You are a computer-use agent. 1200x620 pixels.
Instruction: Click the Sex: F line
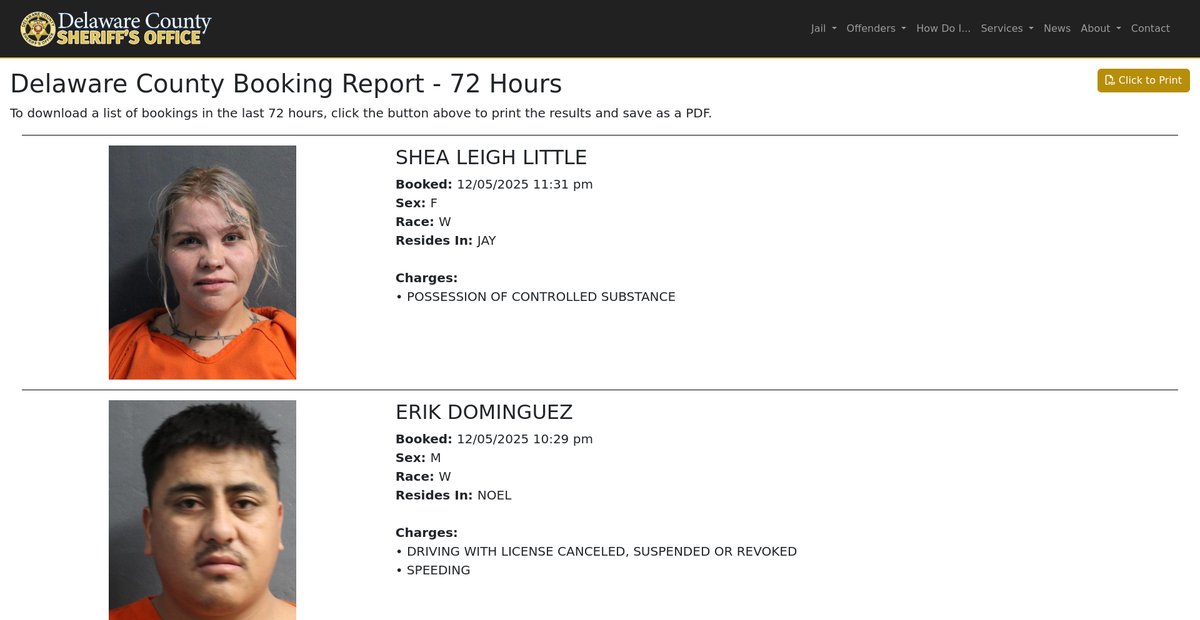[416, 203]
